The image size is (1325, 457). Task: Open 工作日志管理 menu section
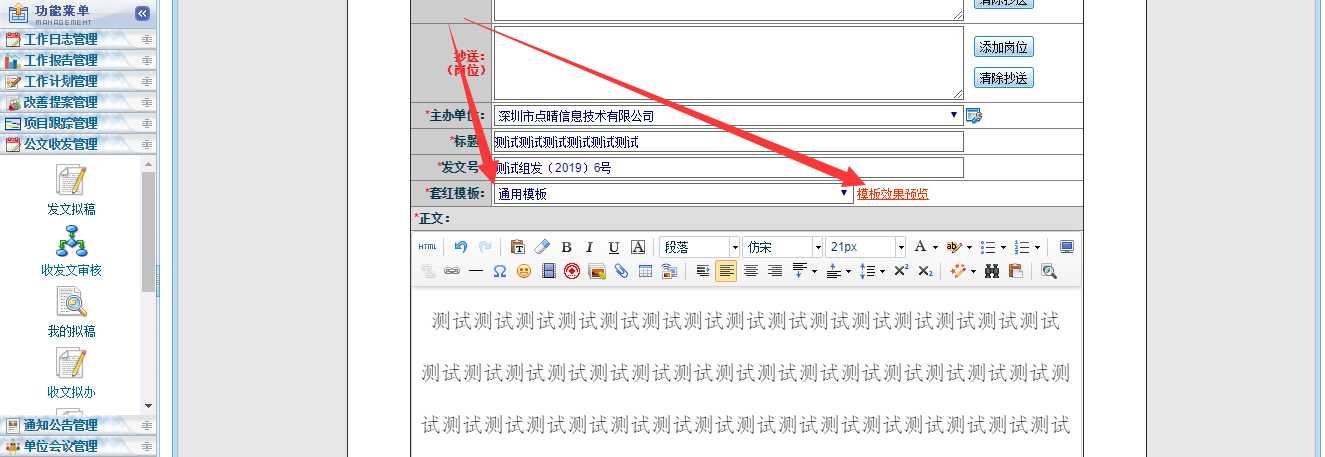coord(61,40)
